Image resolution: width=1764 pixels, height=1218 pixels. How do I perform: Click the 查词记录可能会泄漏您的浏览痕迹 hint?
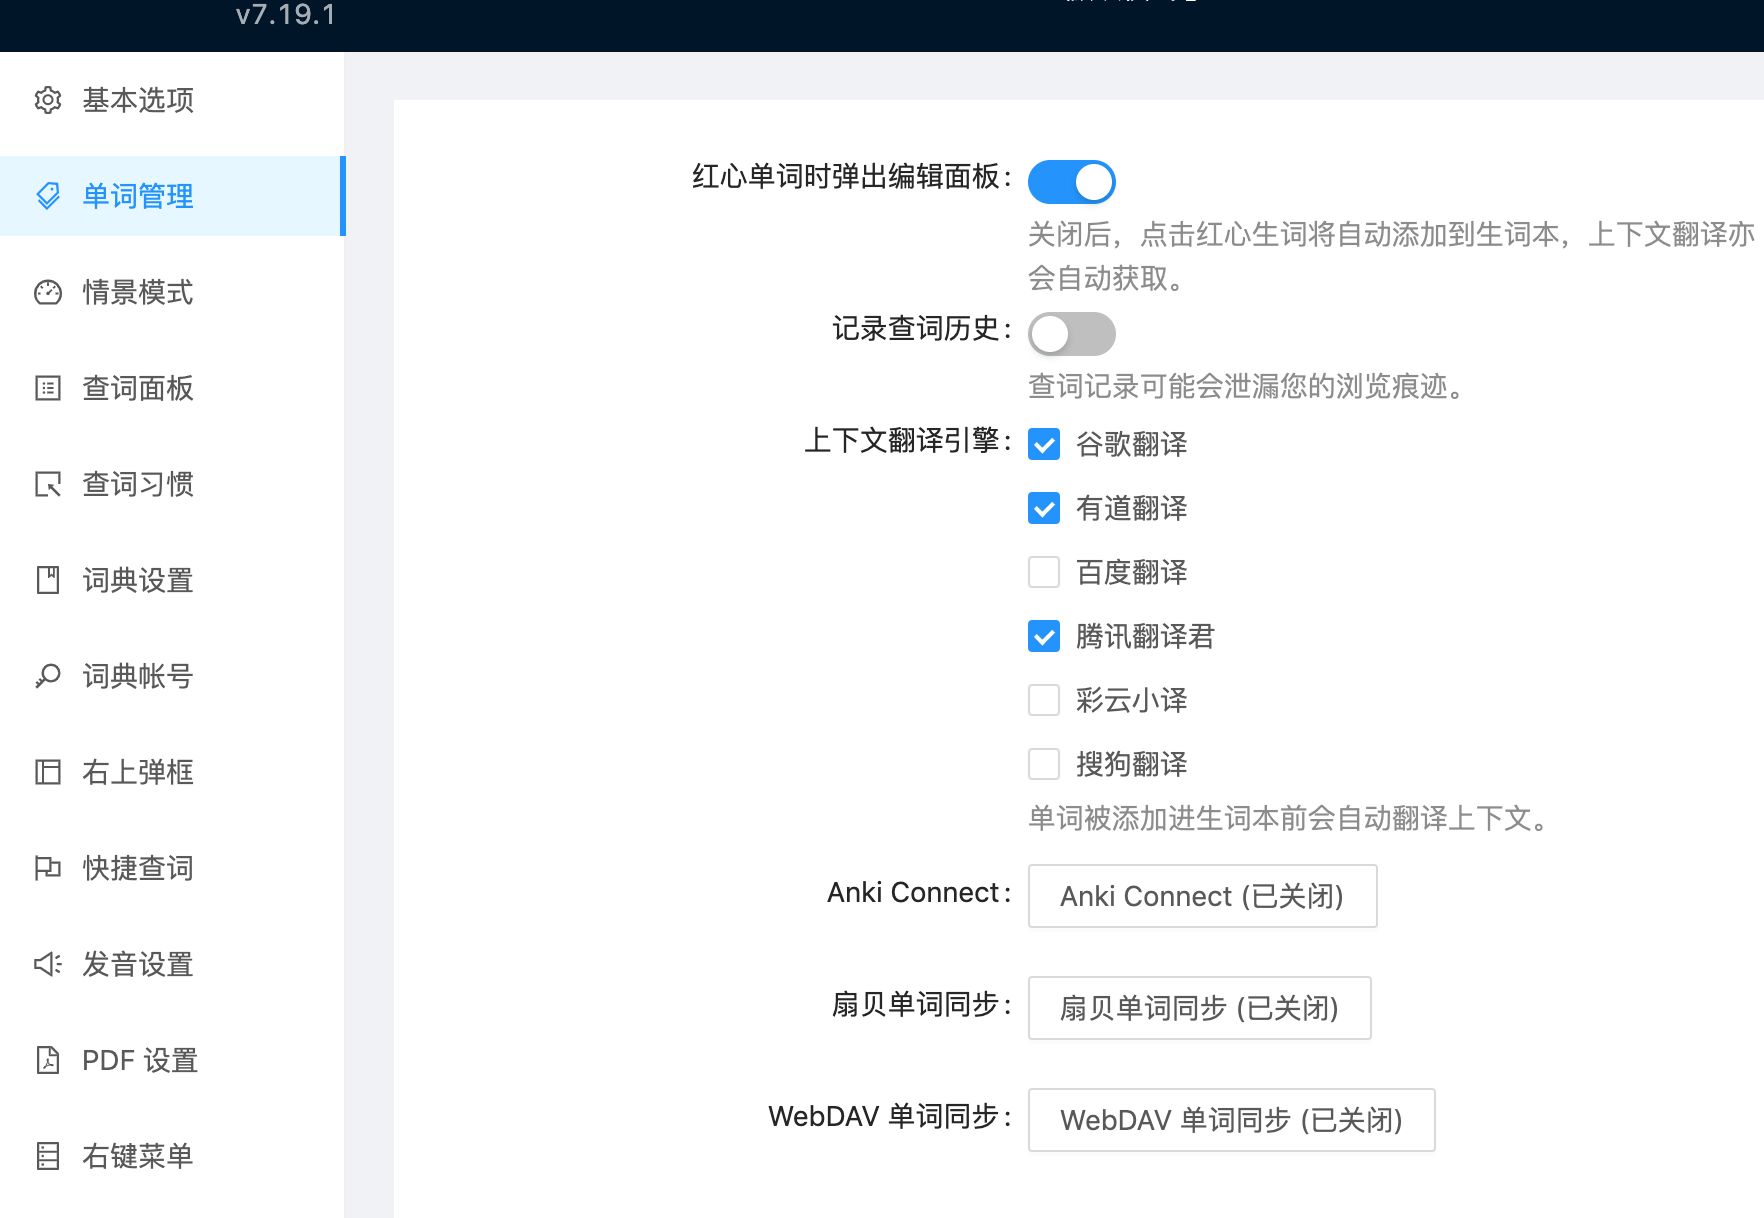(x=1247, y=386)
